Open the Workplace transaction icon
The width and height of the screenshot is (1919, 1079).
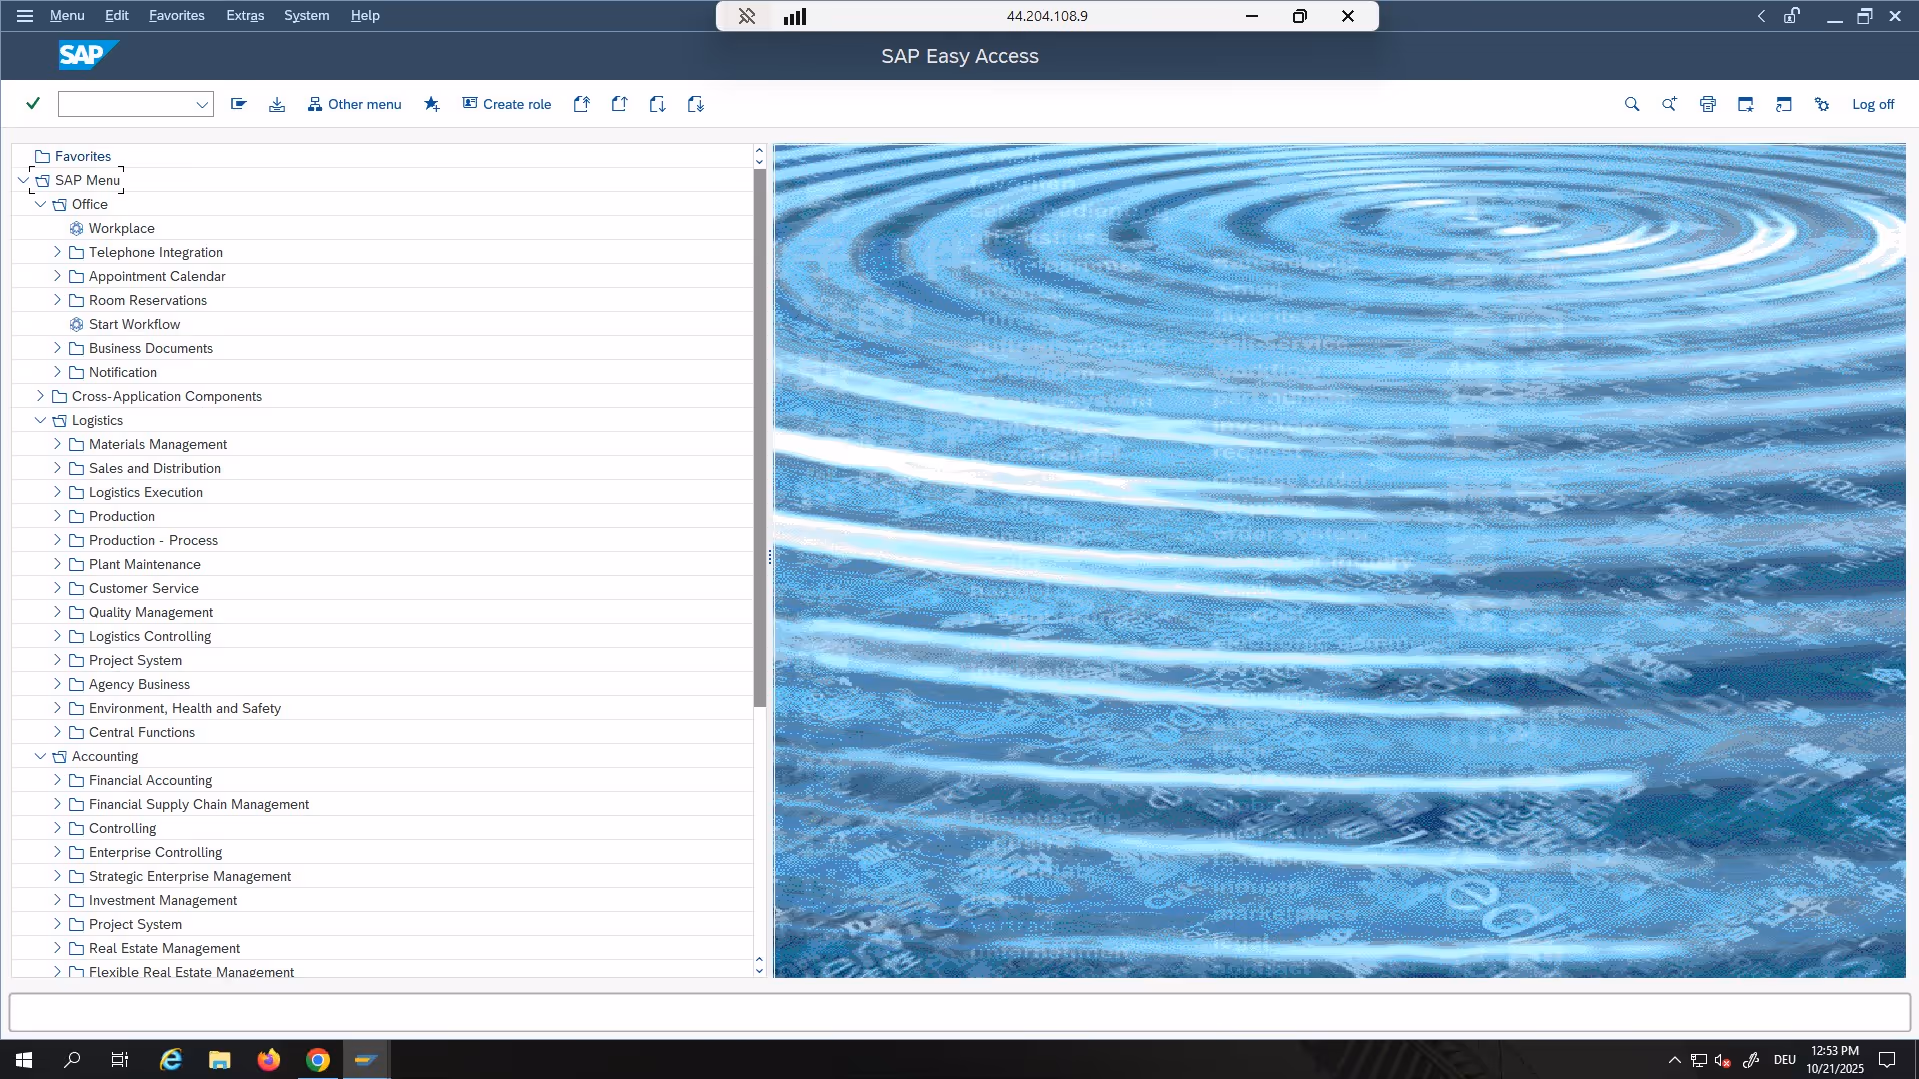pos(77,228)
